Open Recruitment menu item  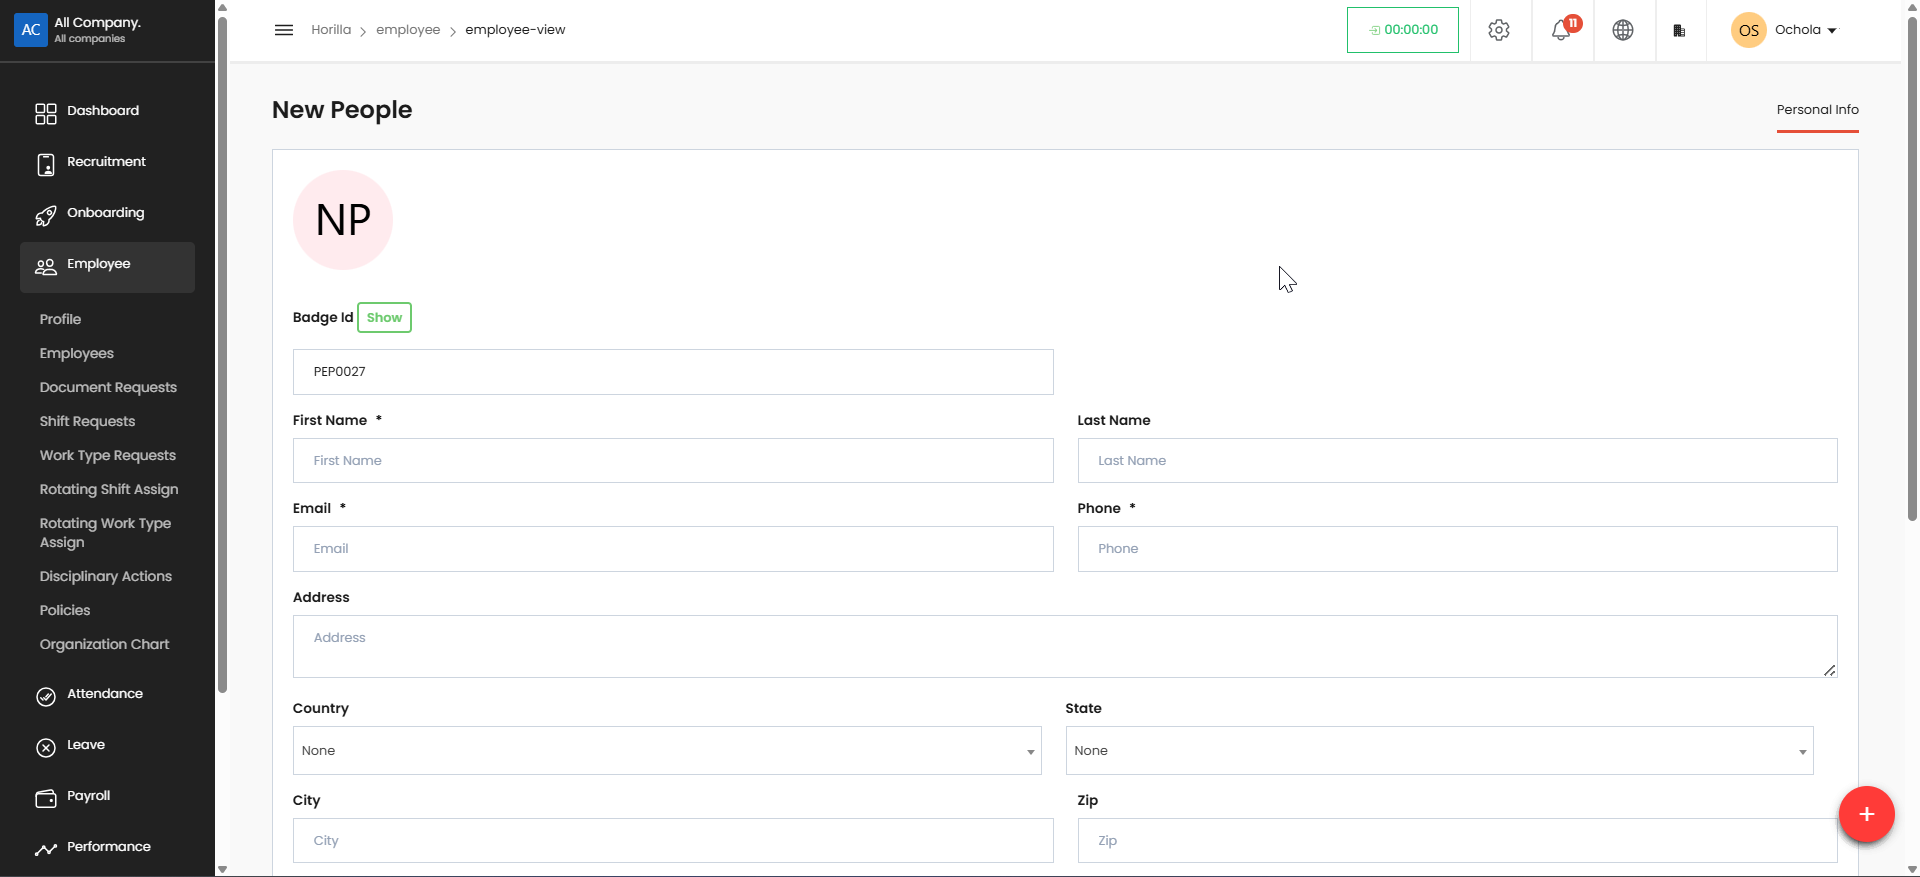107,162
